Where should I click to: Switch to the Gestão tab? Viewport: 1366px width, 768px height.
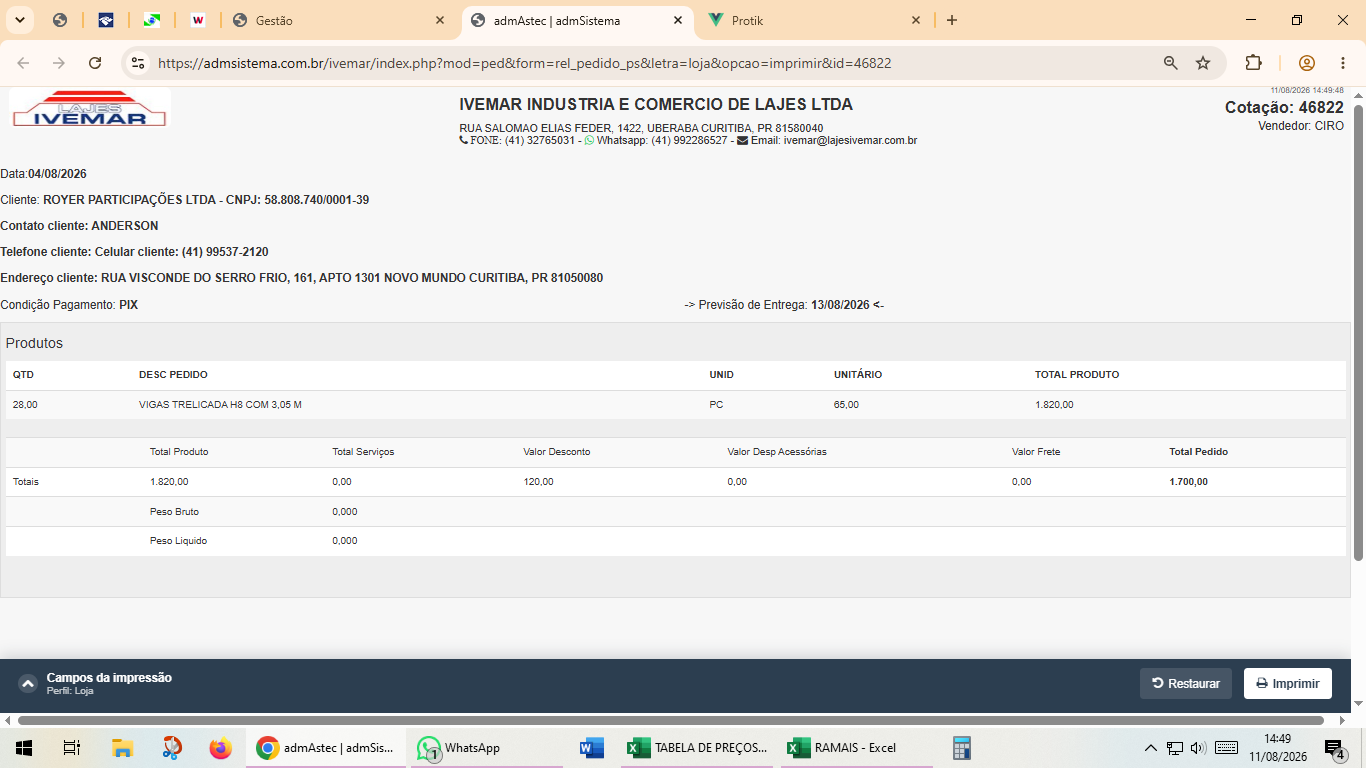pyautogui.click(x=340, y=20)
